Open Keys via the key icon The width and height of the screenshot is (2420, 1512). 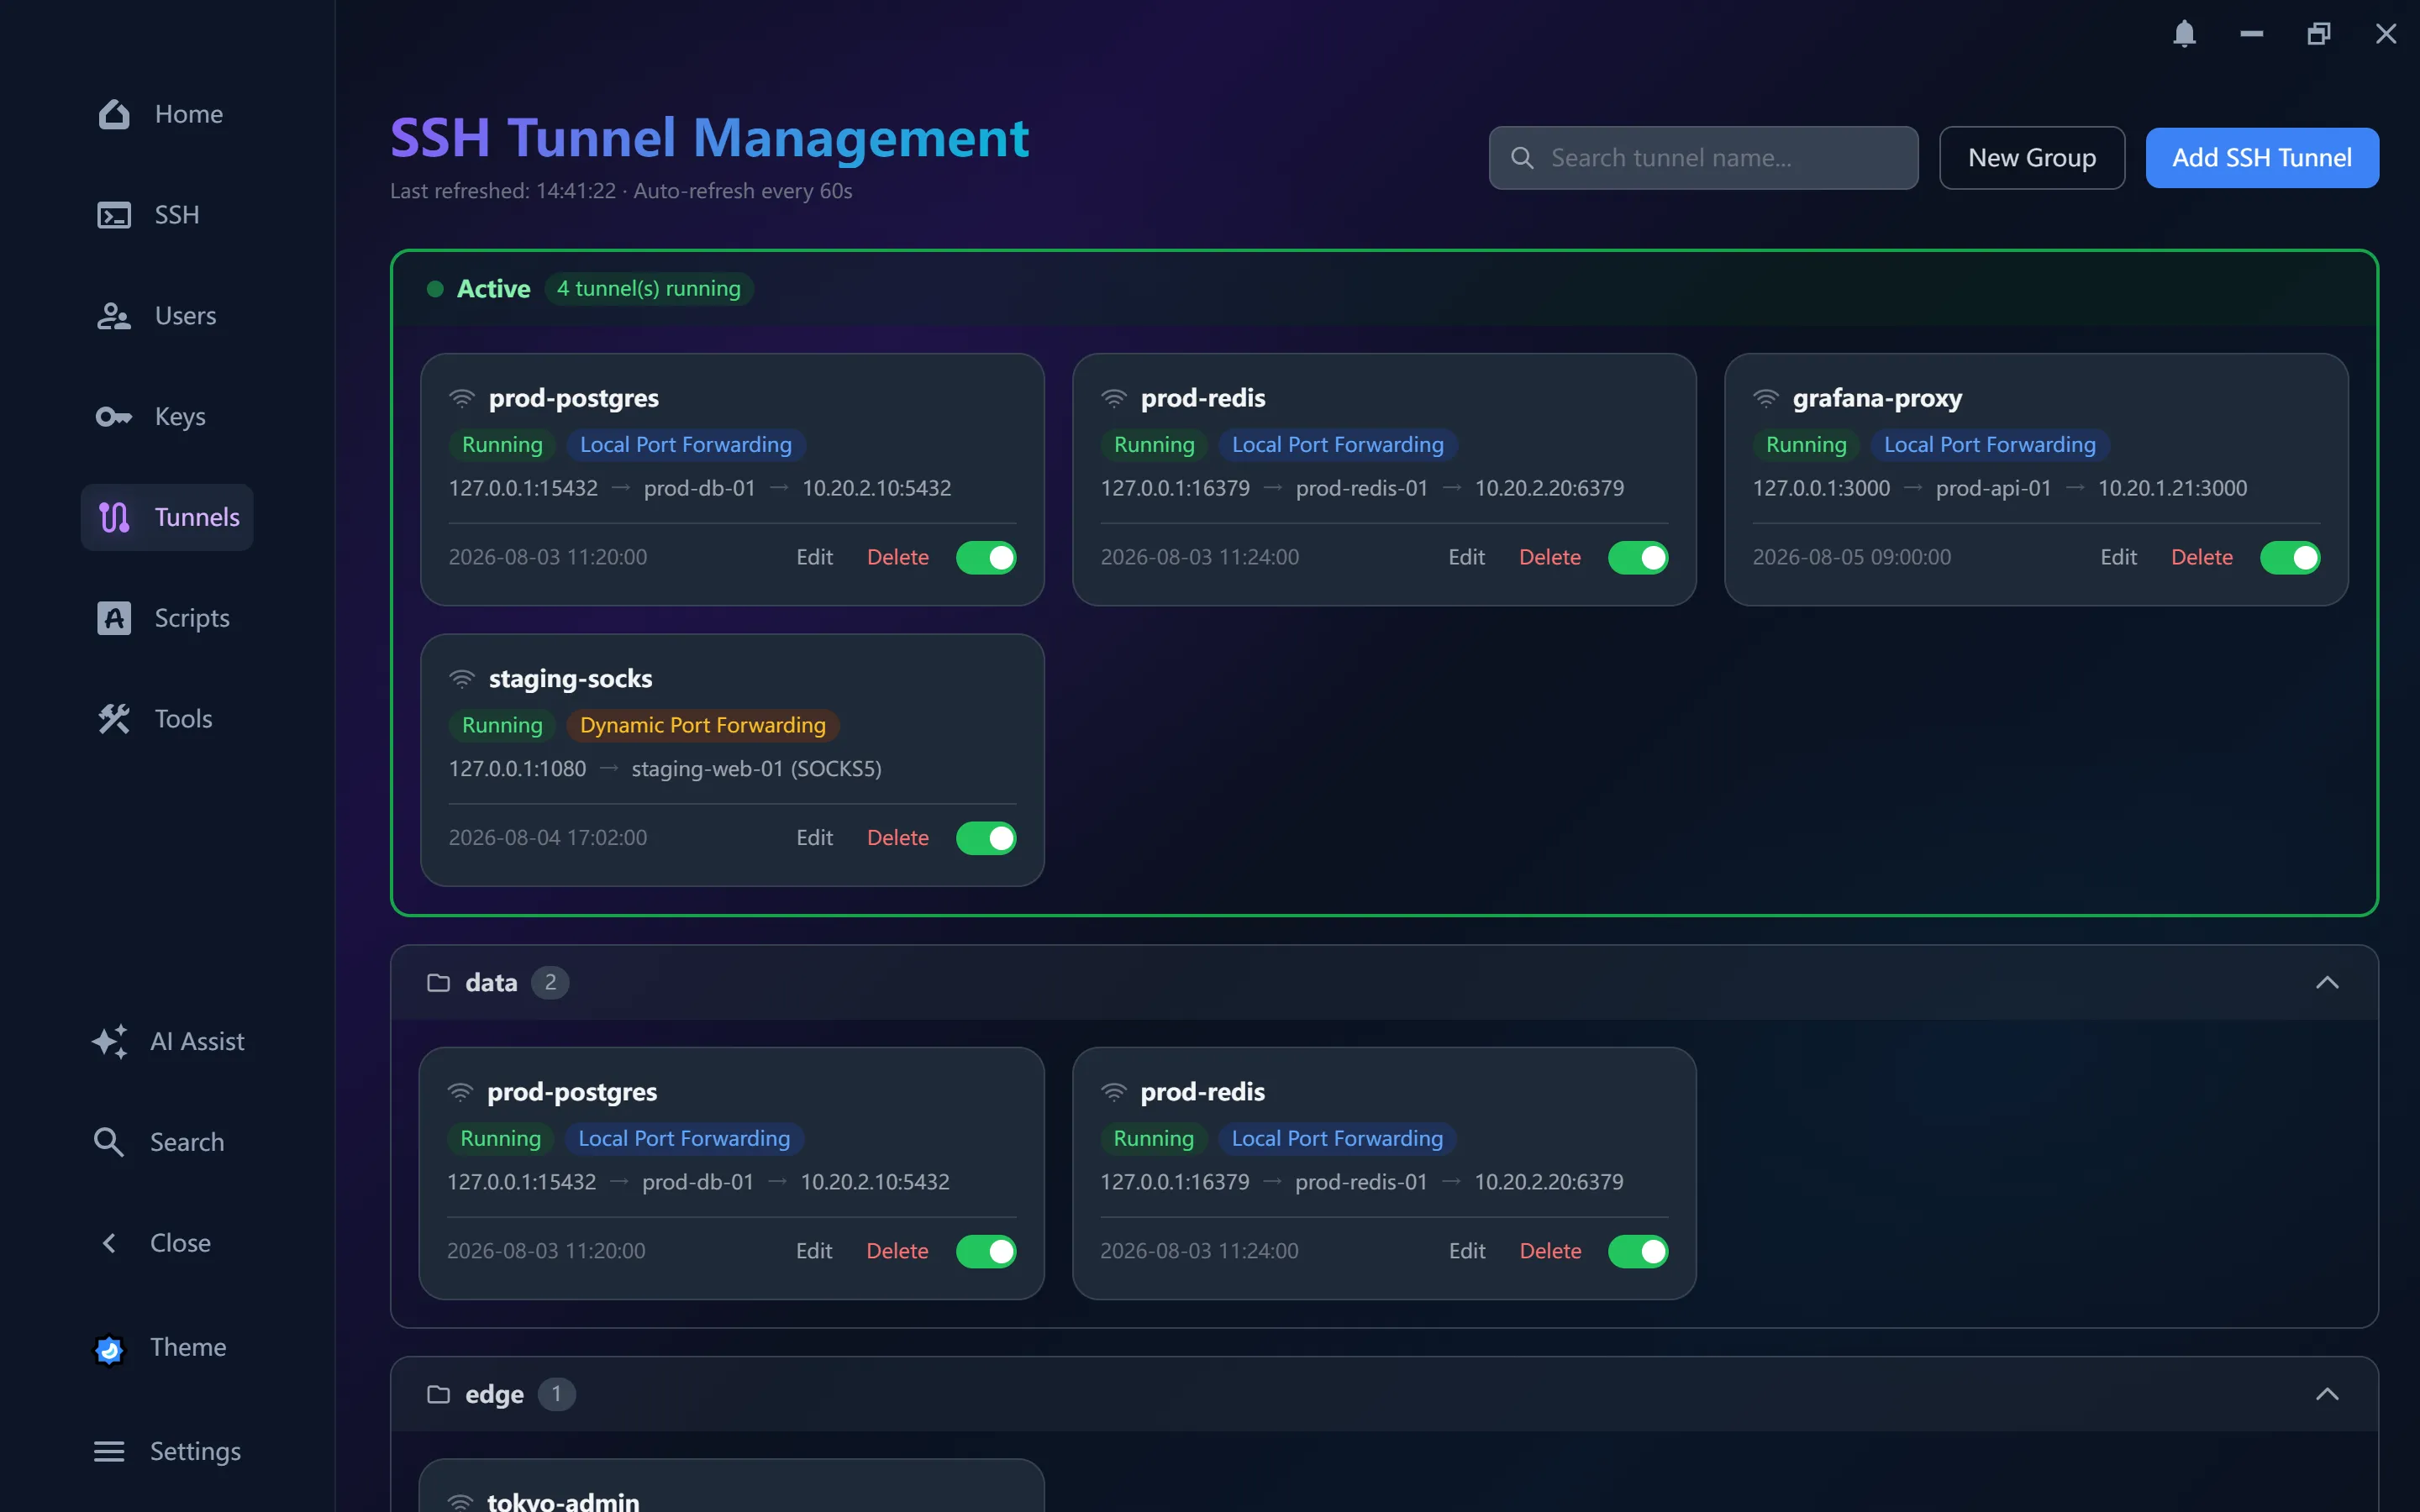[x=114, y=416]
